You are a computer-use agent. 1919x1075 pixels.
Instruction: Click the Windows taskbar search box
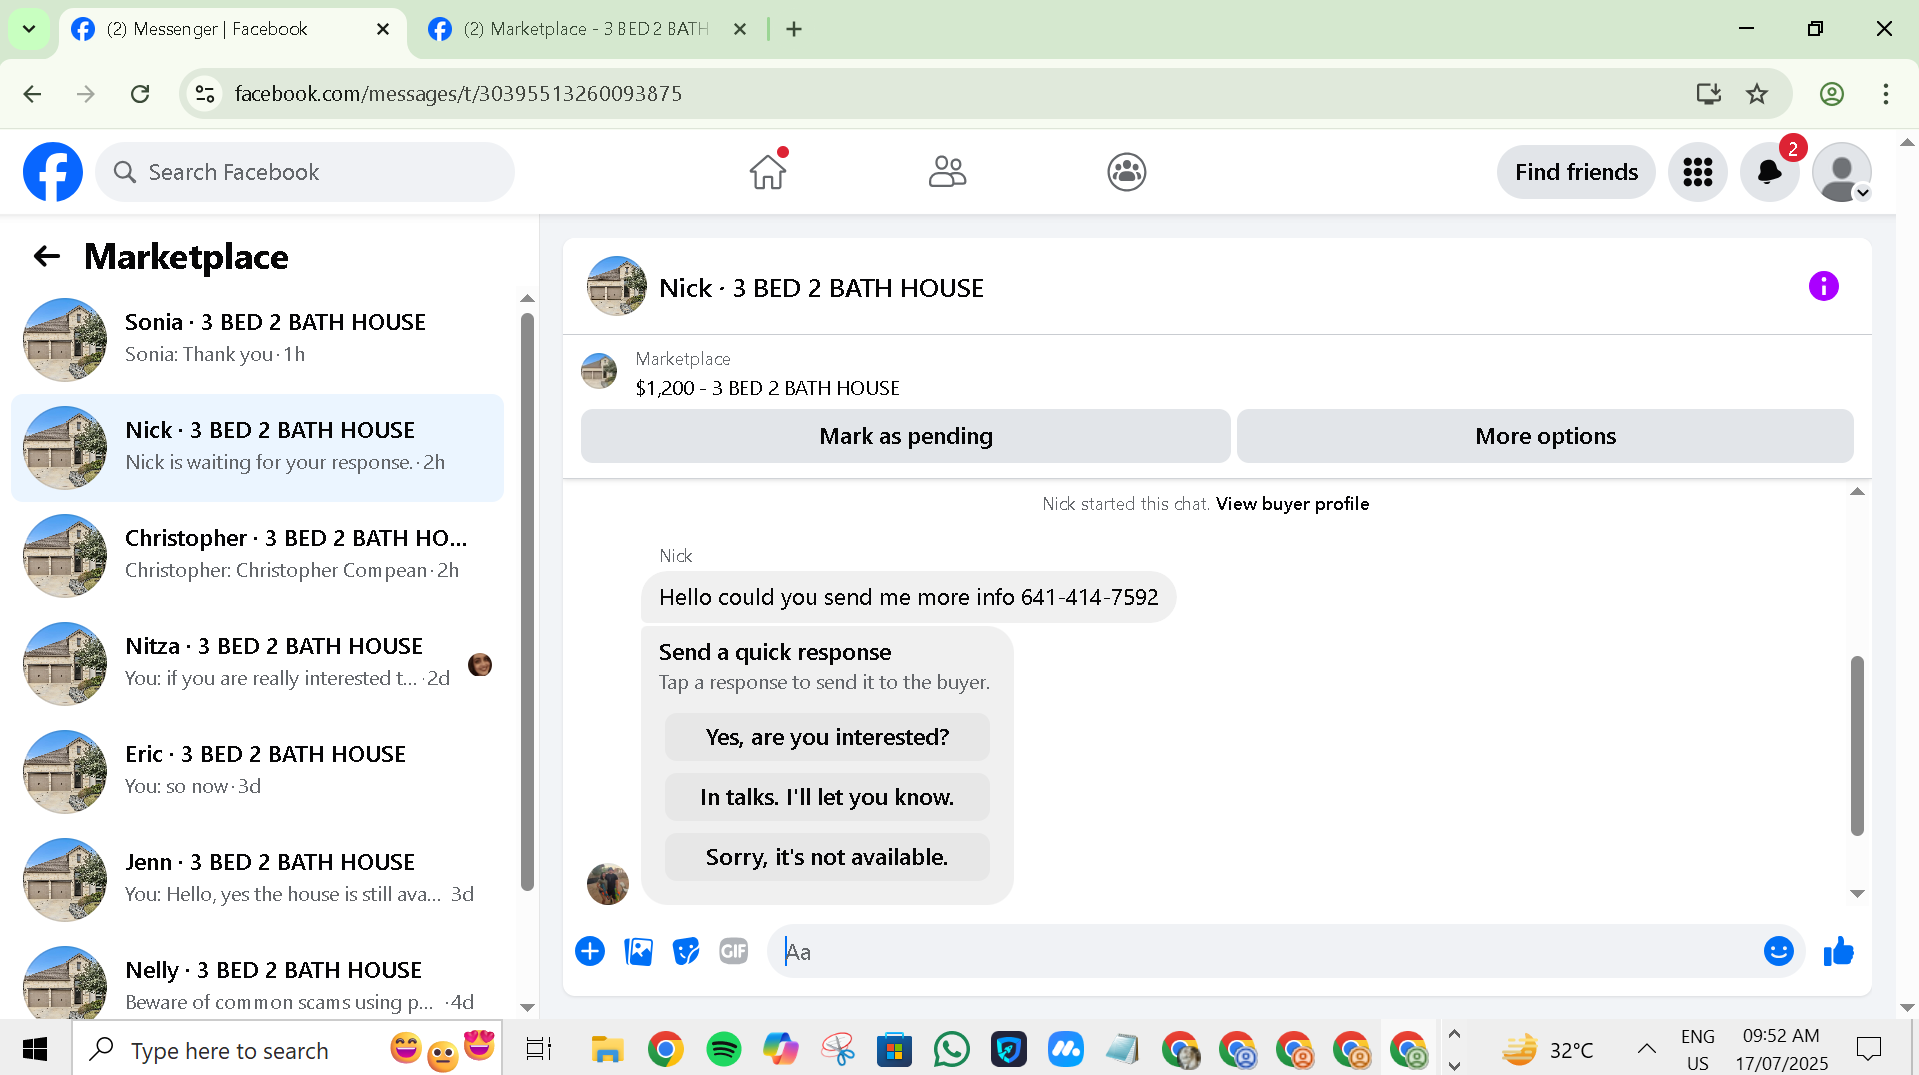[x=287, y=1049]
